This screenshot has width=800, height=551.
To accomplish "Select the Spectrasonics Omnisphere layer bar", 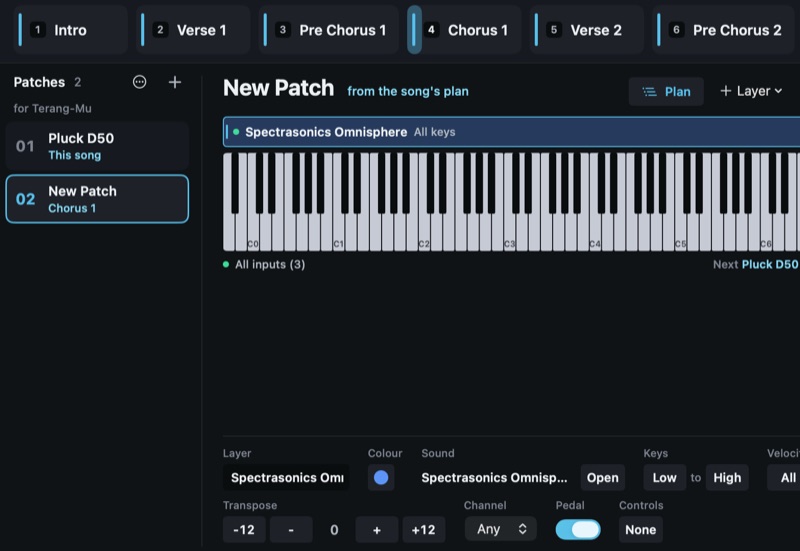I will point(511,132).
